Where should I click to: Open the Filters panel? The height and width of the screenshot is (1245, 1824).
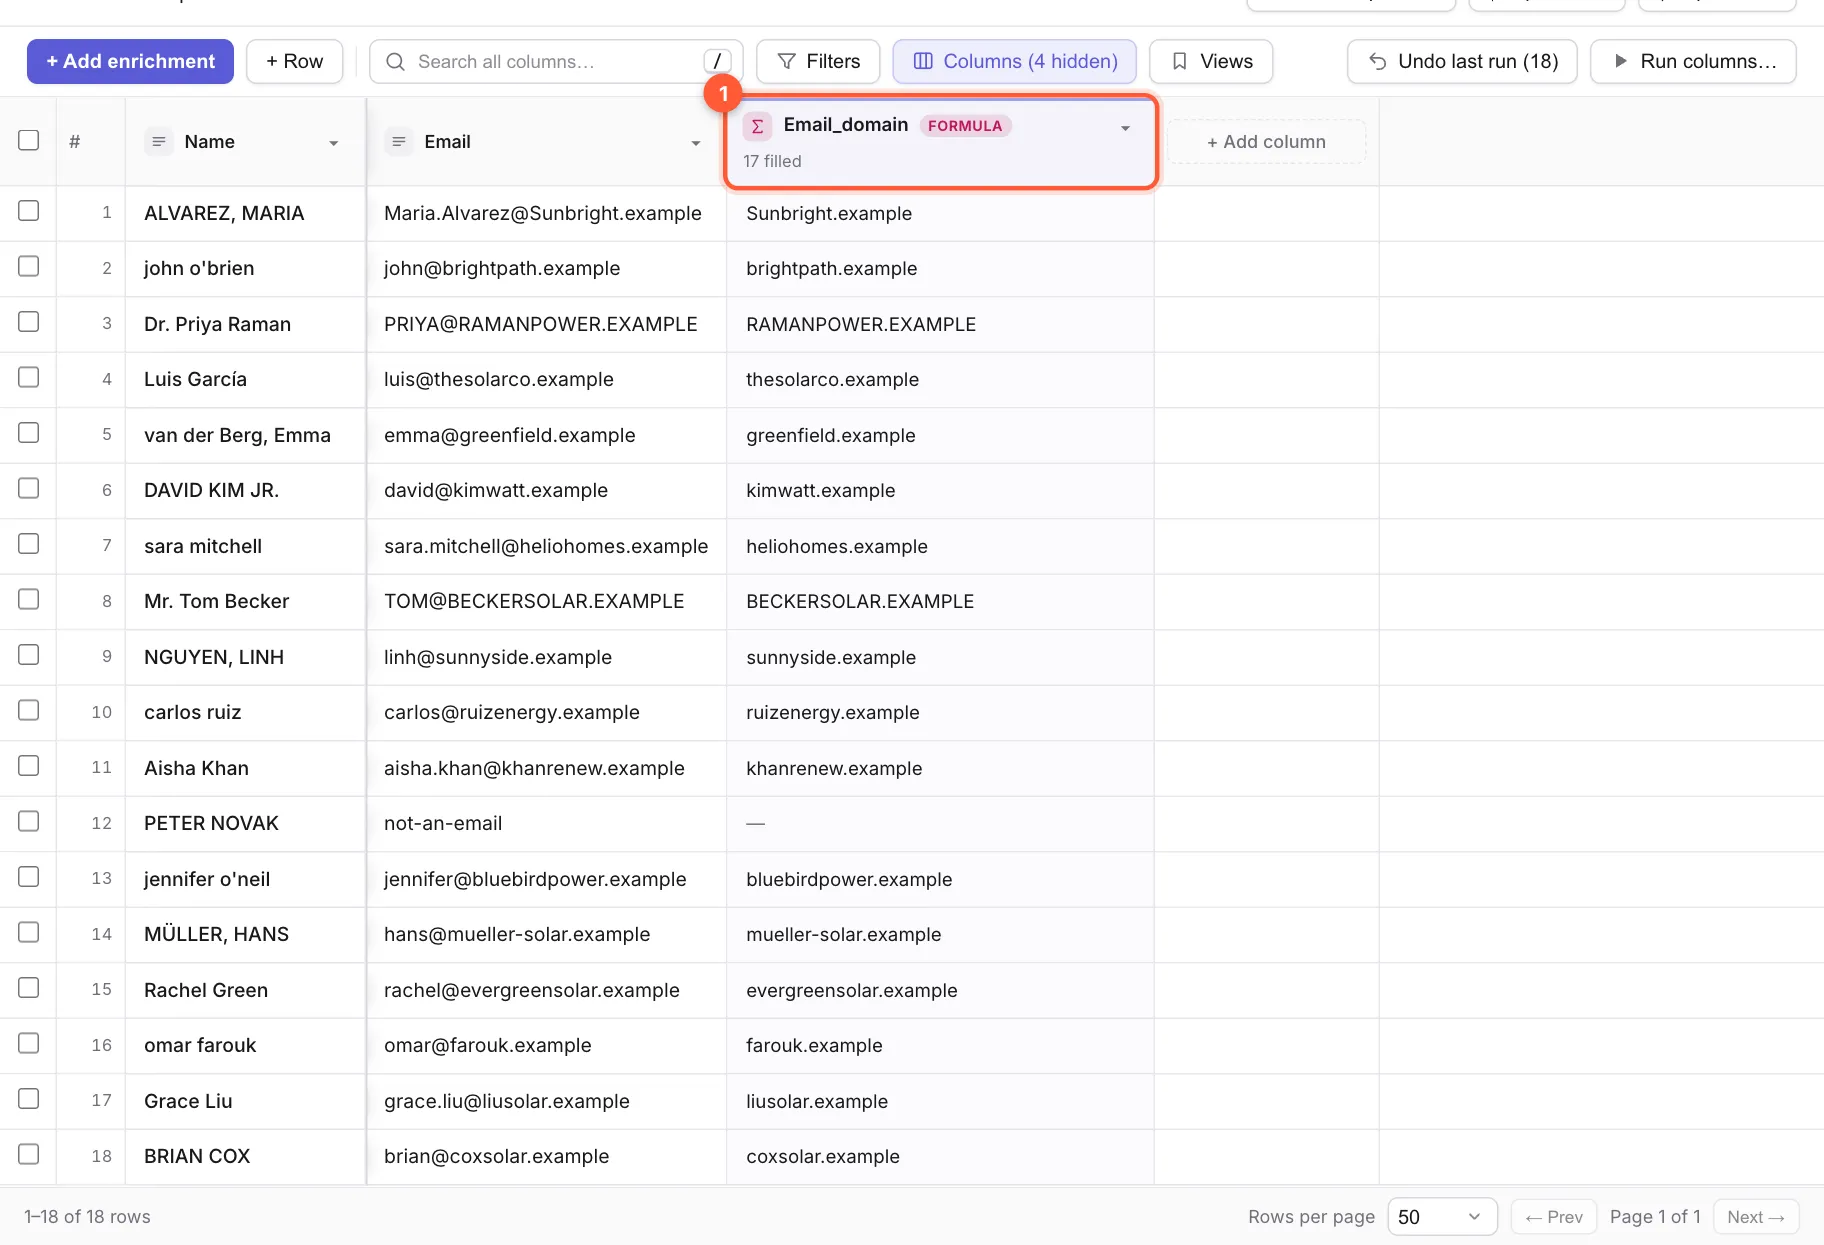coord(818,62)
